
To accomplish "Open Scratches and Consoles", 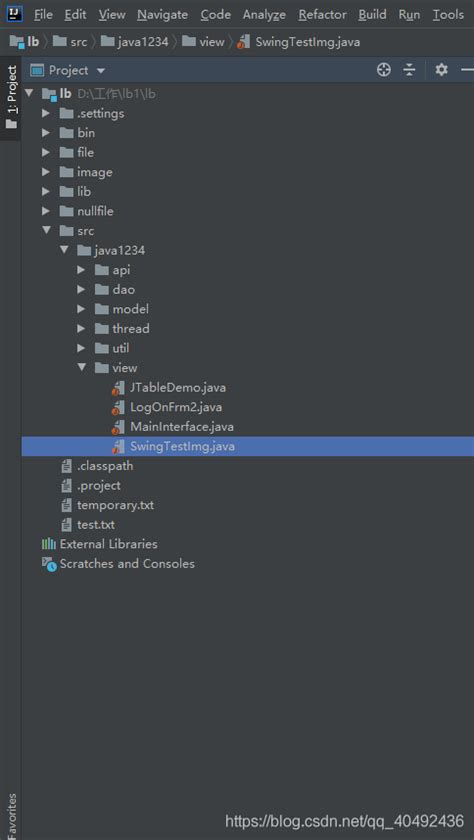I will (x=118, y=564).
